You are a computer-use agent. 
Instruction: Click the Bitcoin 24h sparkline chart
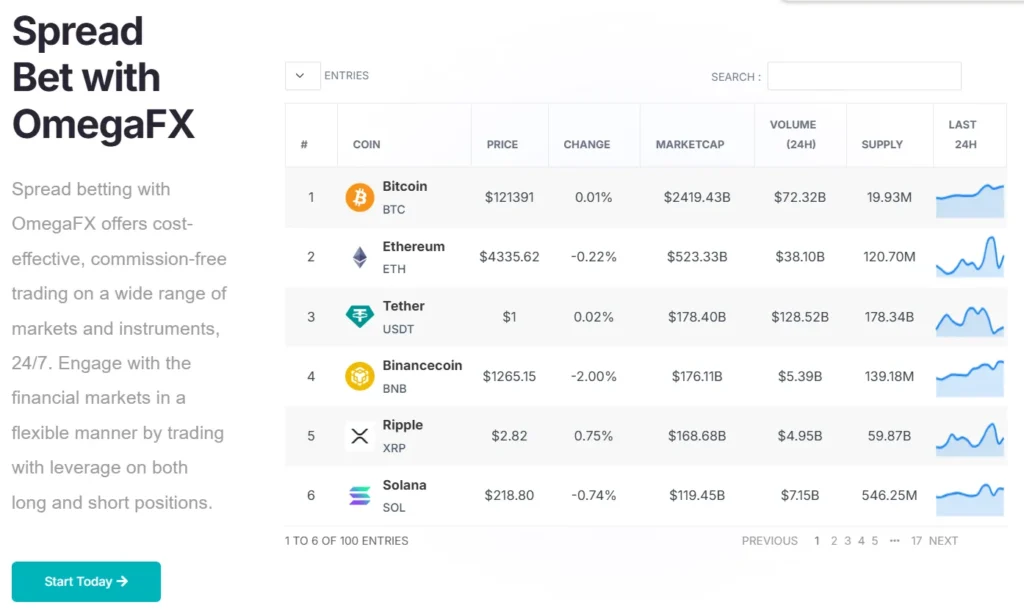click(969, 200)
